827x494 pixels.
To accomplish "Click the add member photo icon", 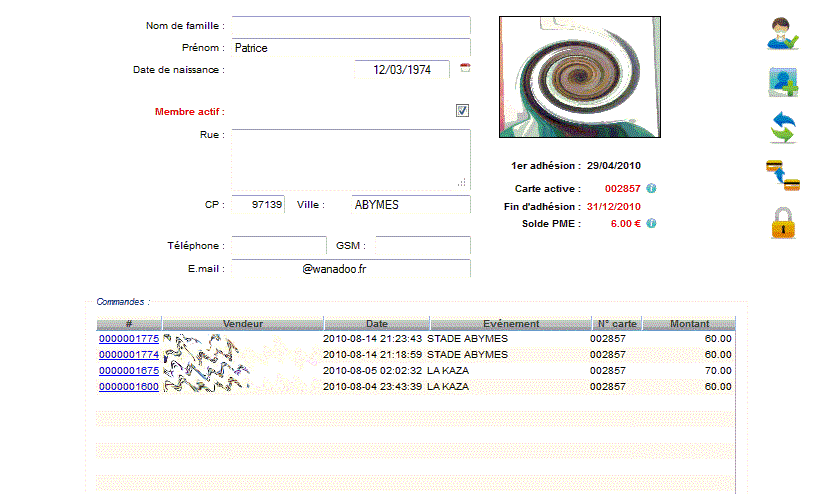I will [783, 82].
